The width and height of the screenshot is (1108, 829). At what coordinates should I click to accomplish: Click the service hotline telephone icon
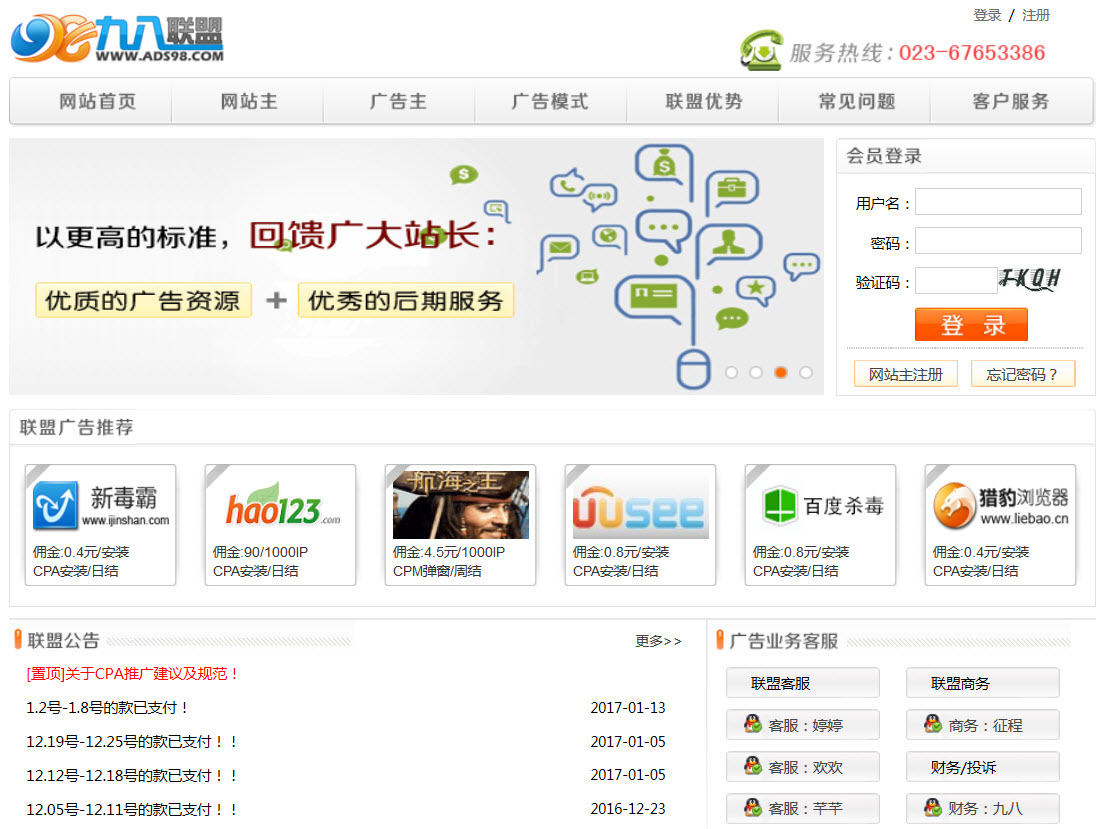tap(761, 50)
